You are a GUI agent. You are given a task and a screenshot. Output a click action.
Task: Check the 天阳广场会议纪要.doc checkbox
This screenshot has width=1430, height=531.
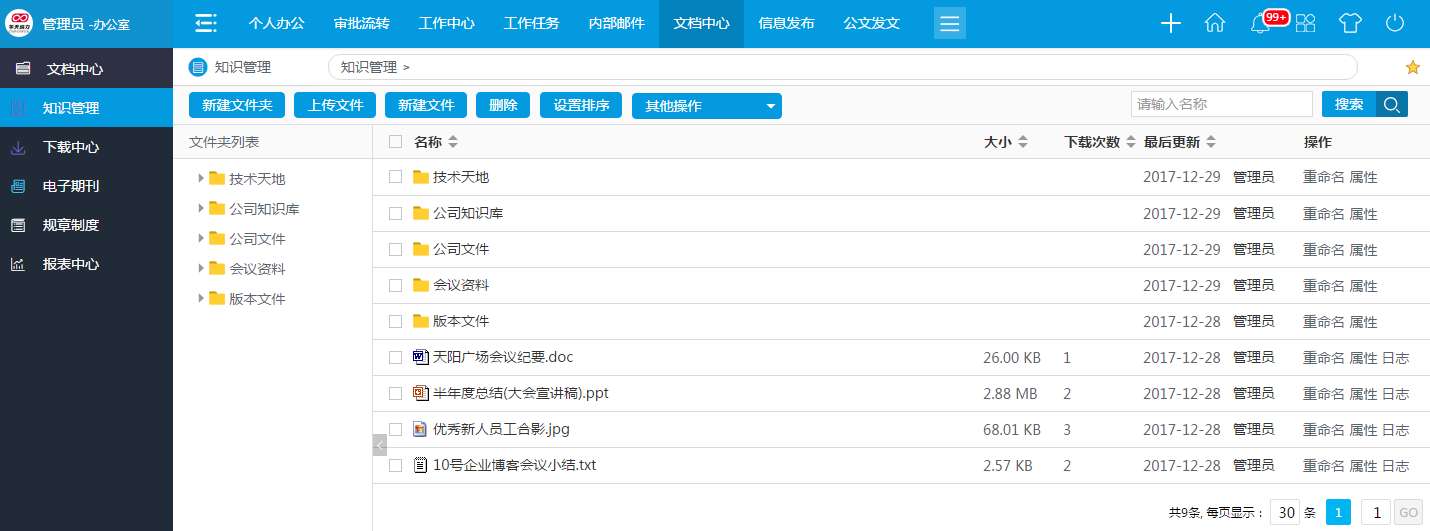396,357
